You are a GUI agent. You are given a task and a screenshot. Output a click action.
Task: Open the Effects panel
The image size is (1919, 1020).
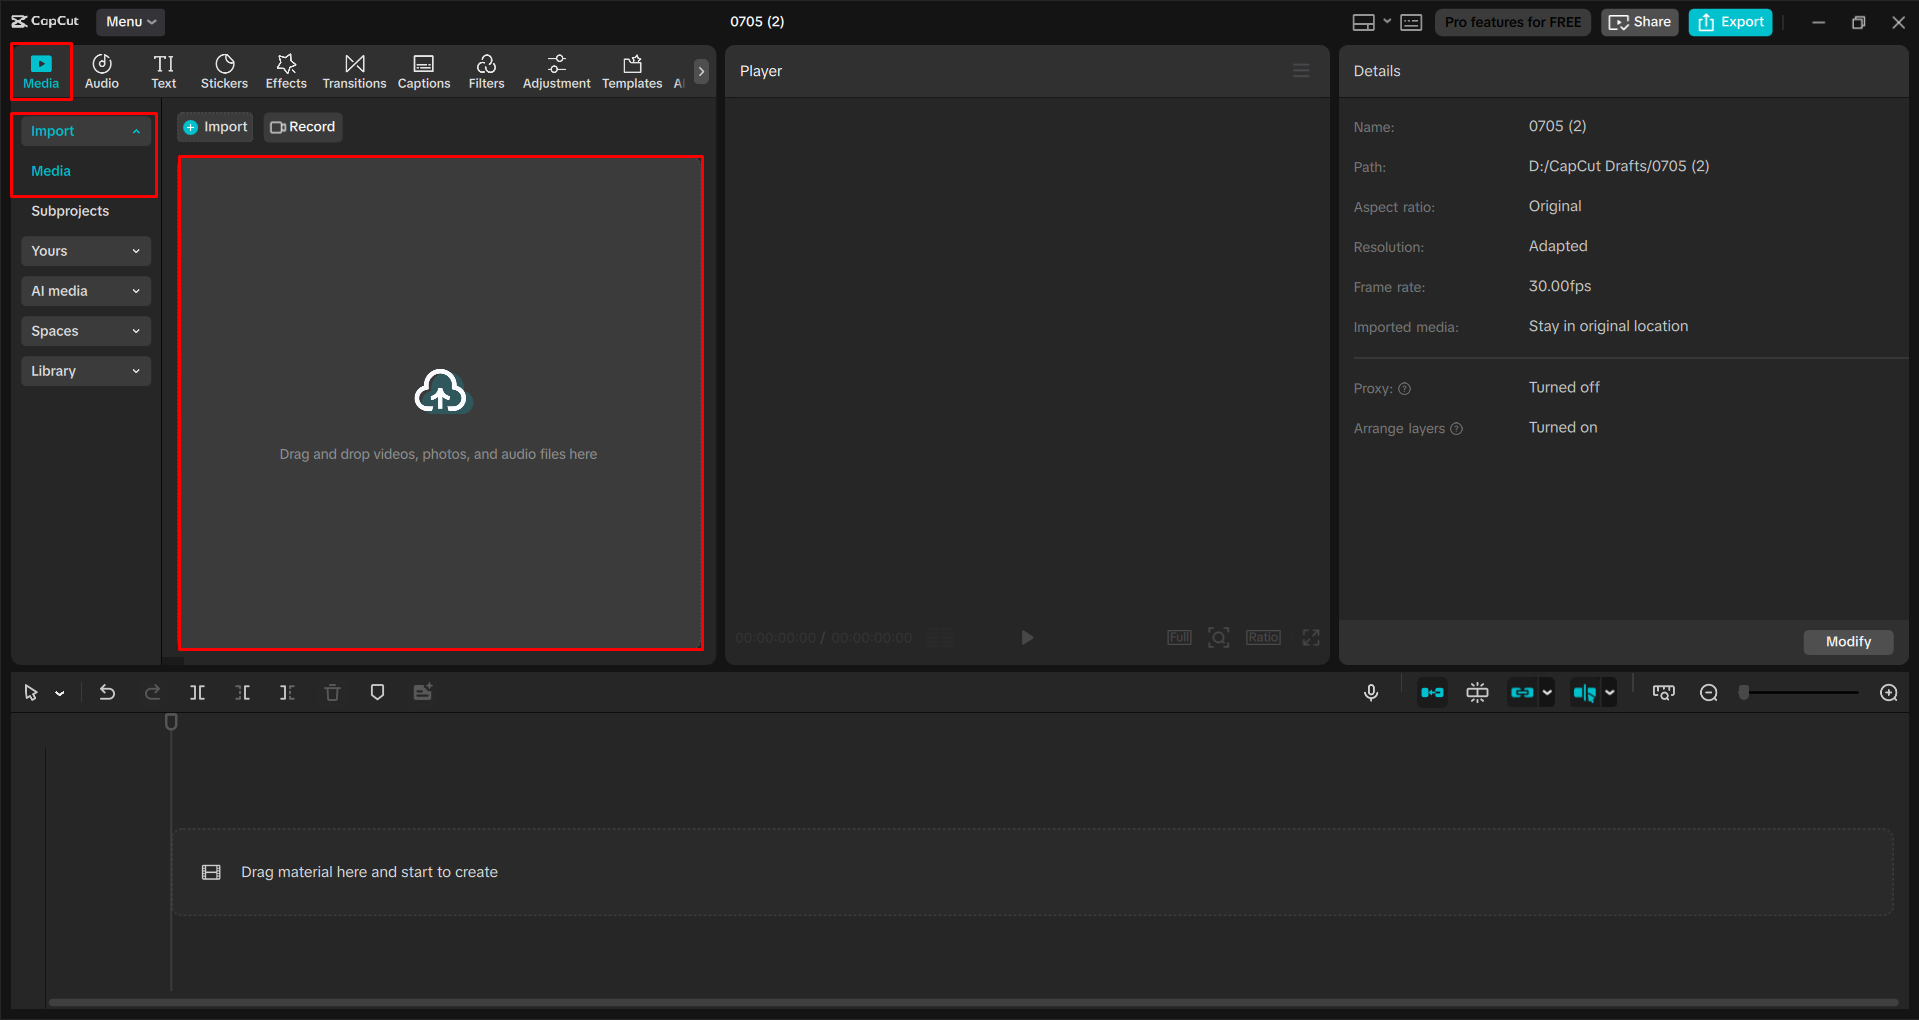click(x=286, y=70)
